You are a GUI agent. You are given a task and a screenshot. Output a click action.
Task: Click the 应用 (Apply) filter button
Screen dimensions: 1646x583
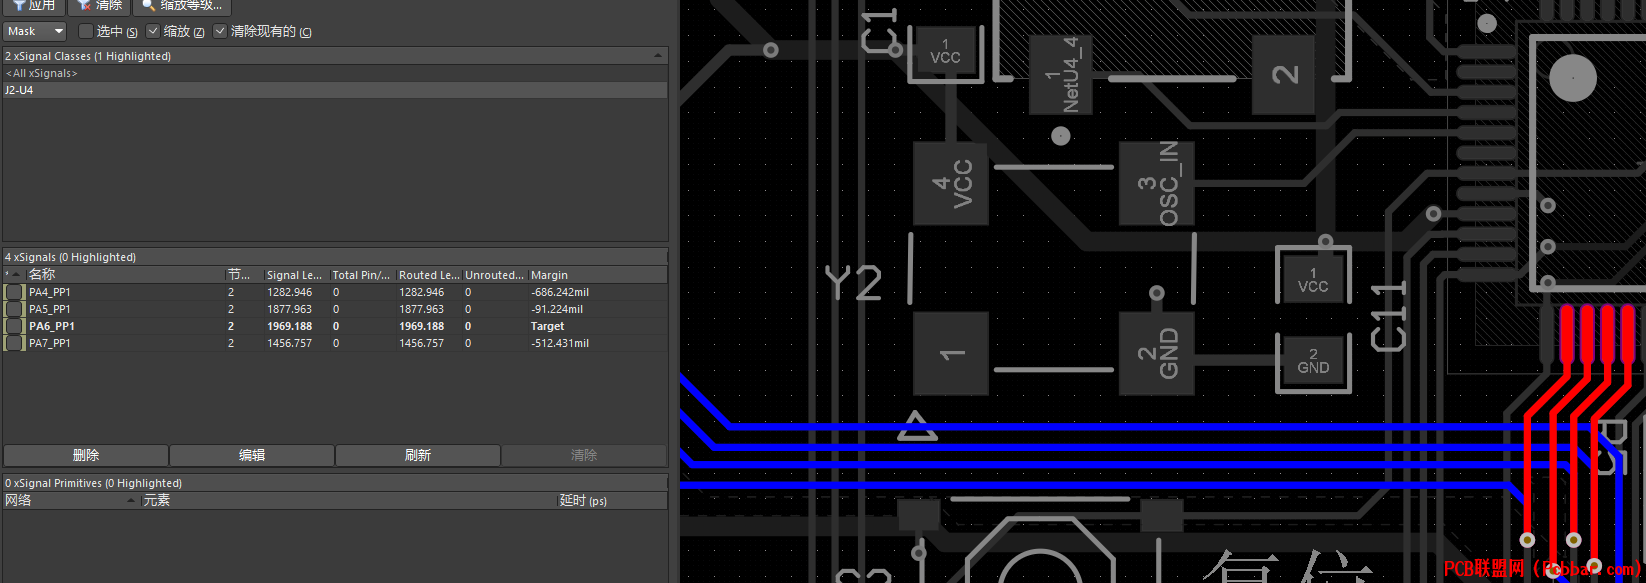(33, 6)
